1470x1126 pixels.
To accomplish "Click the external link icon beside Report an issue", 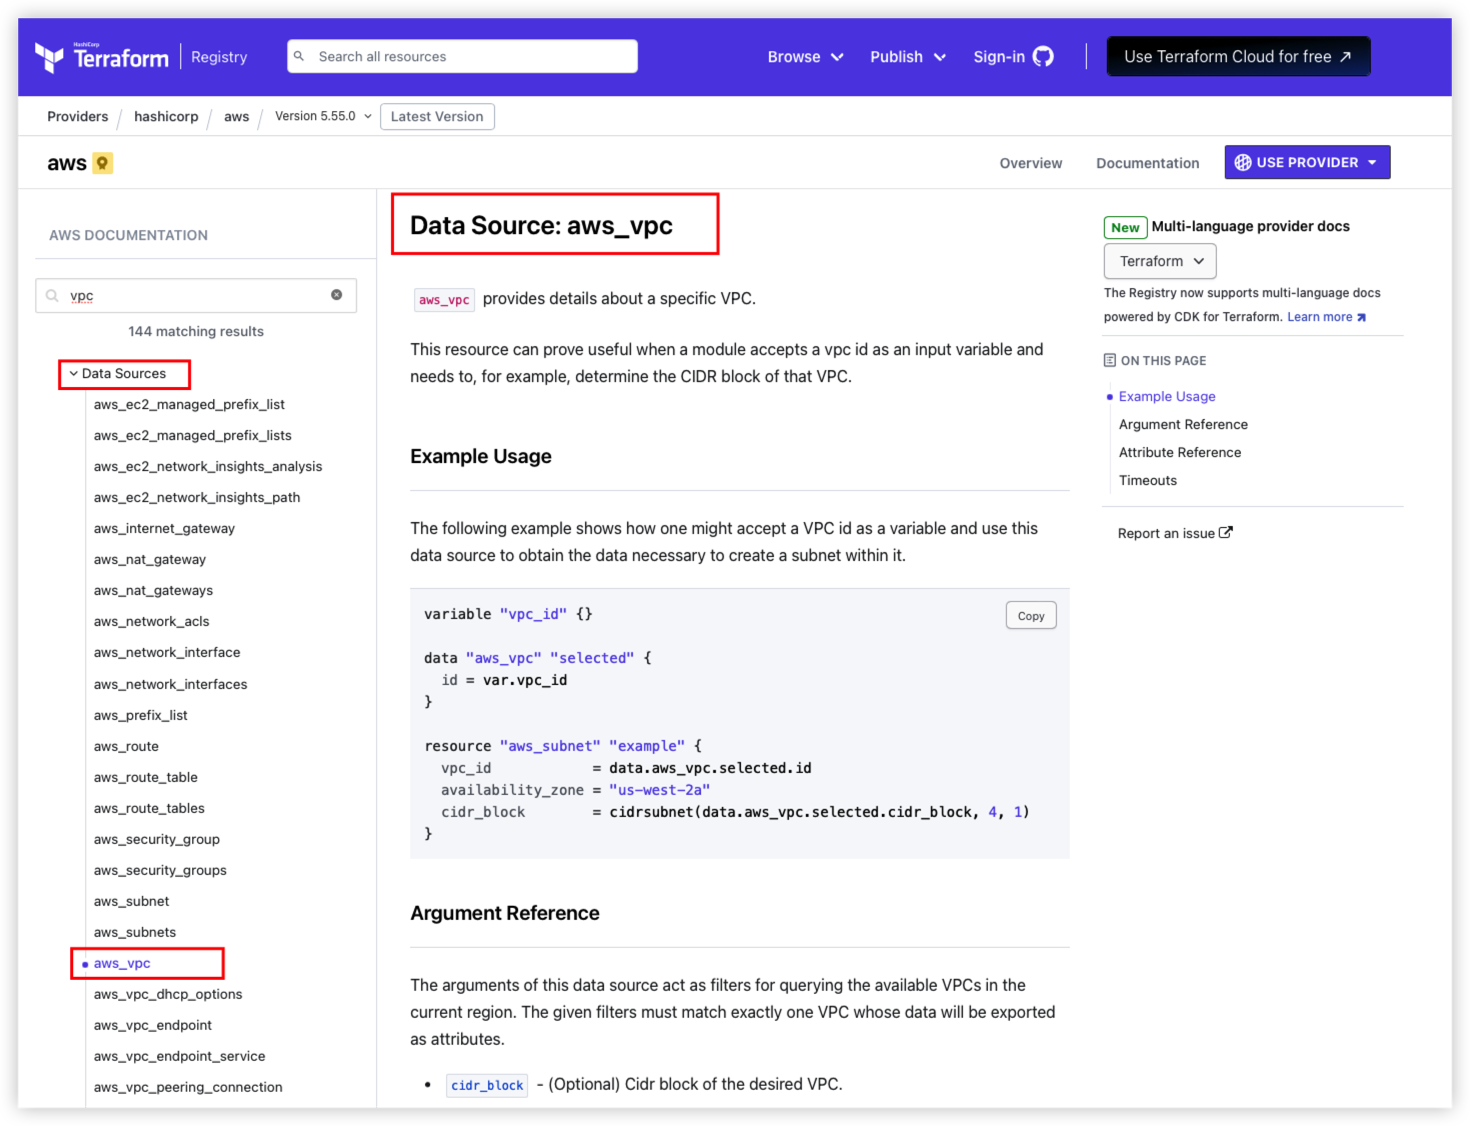I will tap(1226, 533).
